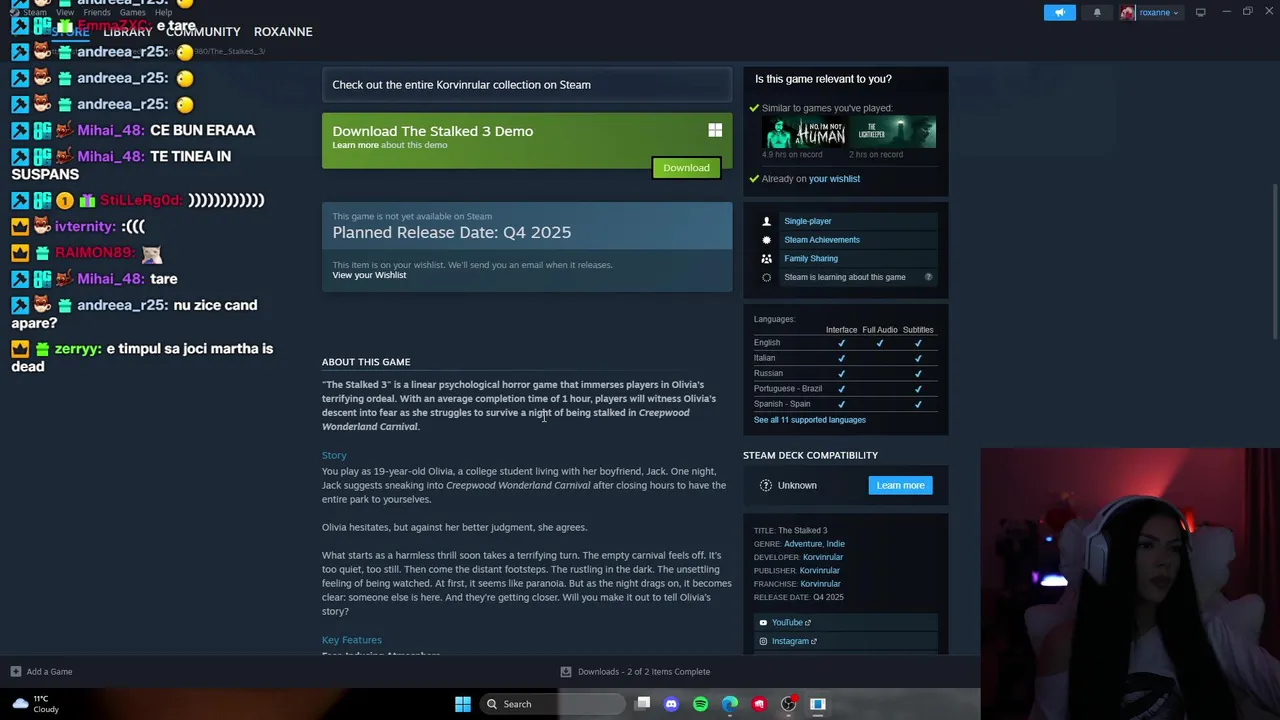Click the YouTube icon
The image size is (1280, 720).
coord(763,623)
